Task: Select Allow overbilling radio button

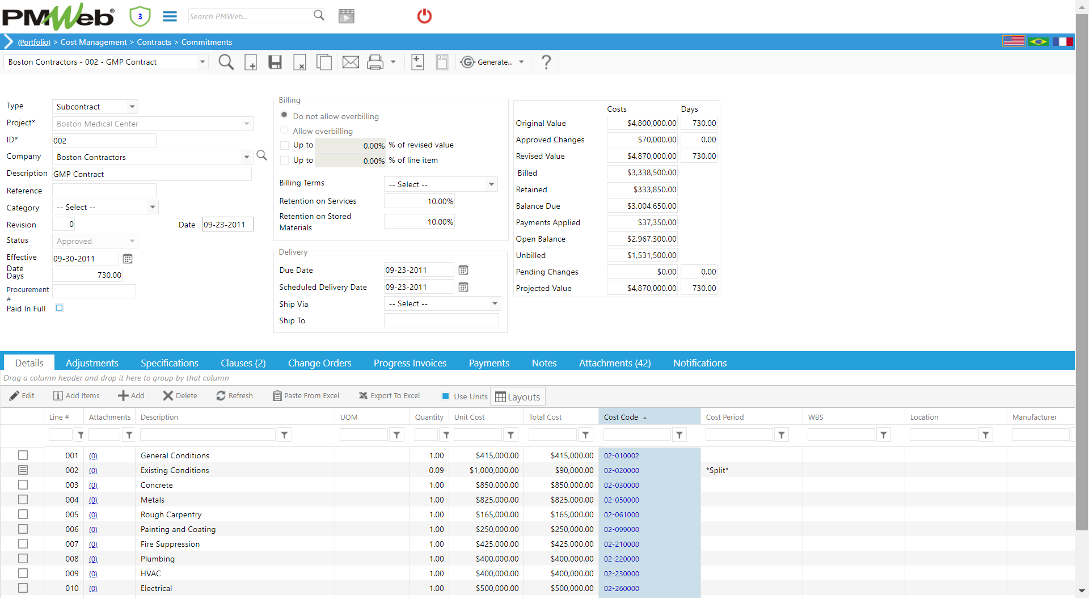Action: pyautogui.click(x=284, y=131)
